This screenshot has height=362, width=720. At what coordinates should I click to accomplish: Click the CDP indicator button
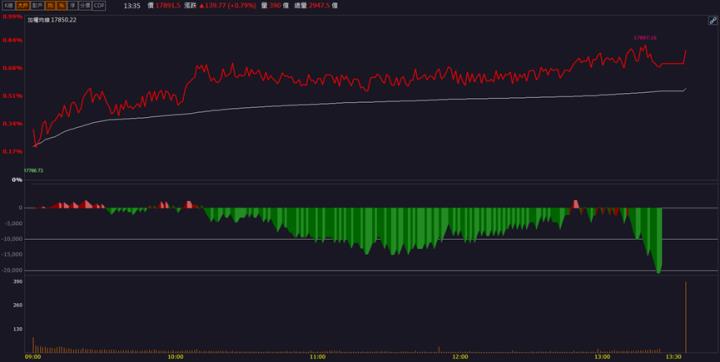pos(98,6)
